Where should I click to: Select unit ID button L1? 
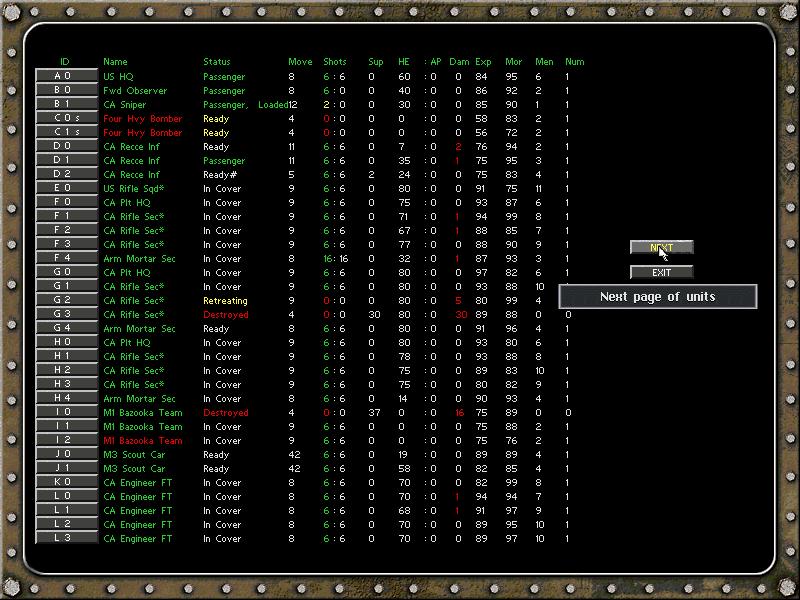click(x=67, y=510)
